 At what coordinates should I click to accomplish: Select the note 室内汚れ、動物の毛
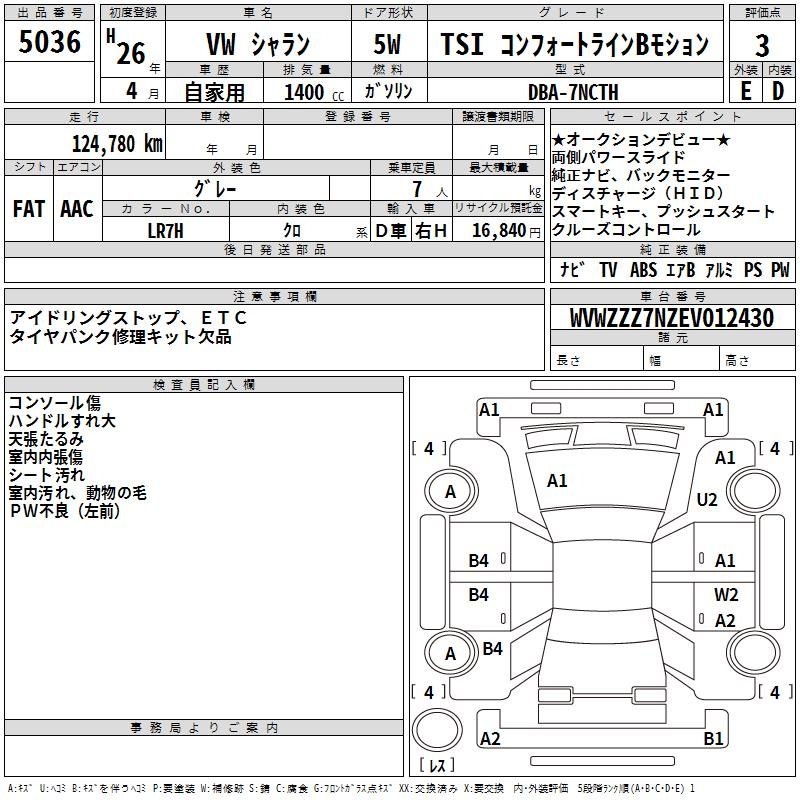pos(78,492)
